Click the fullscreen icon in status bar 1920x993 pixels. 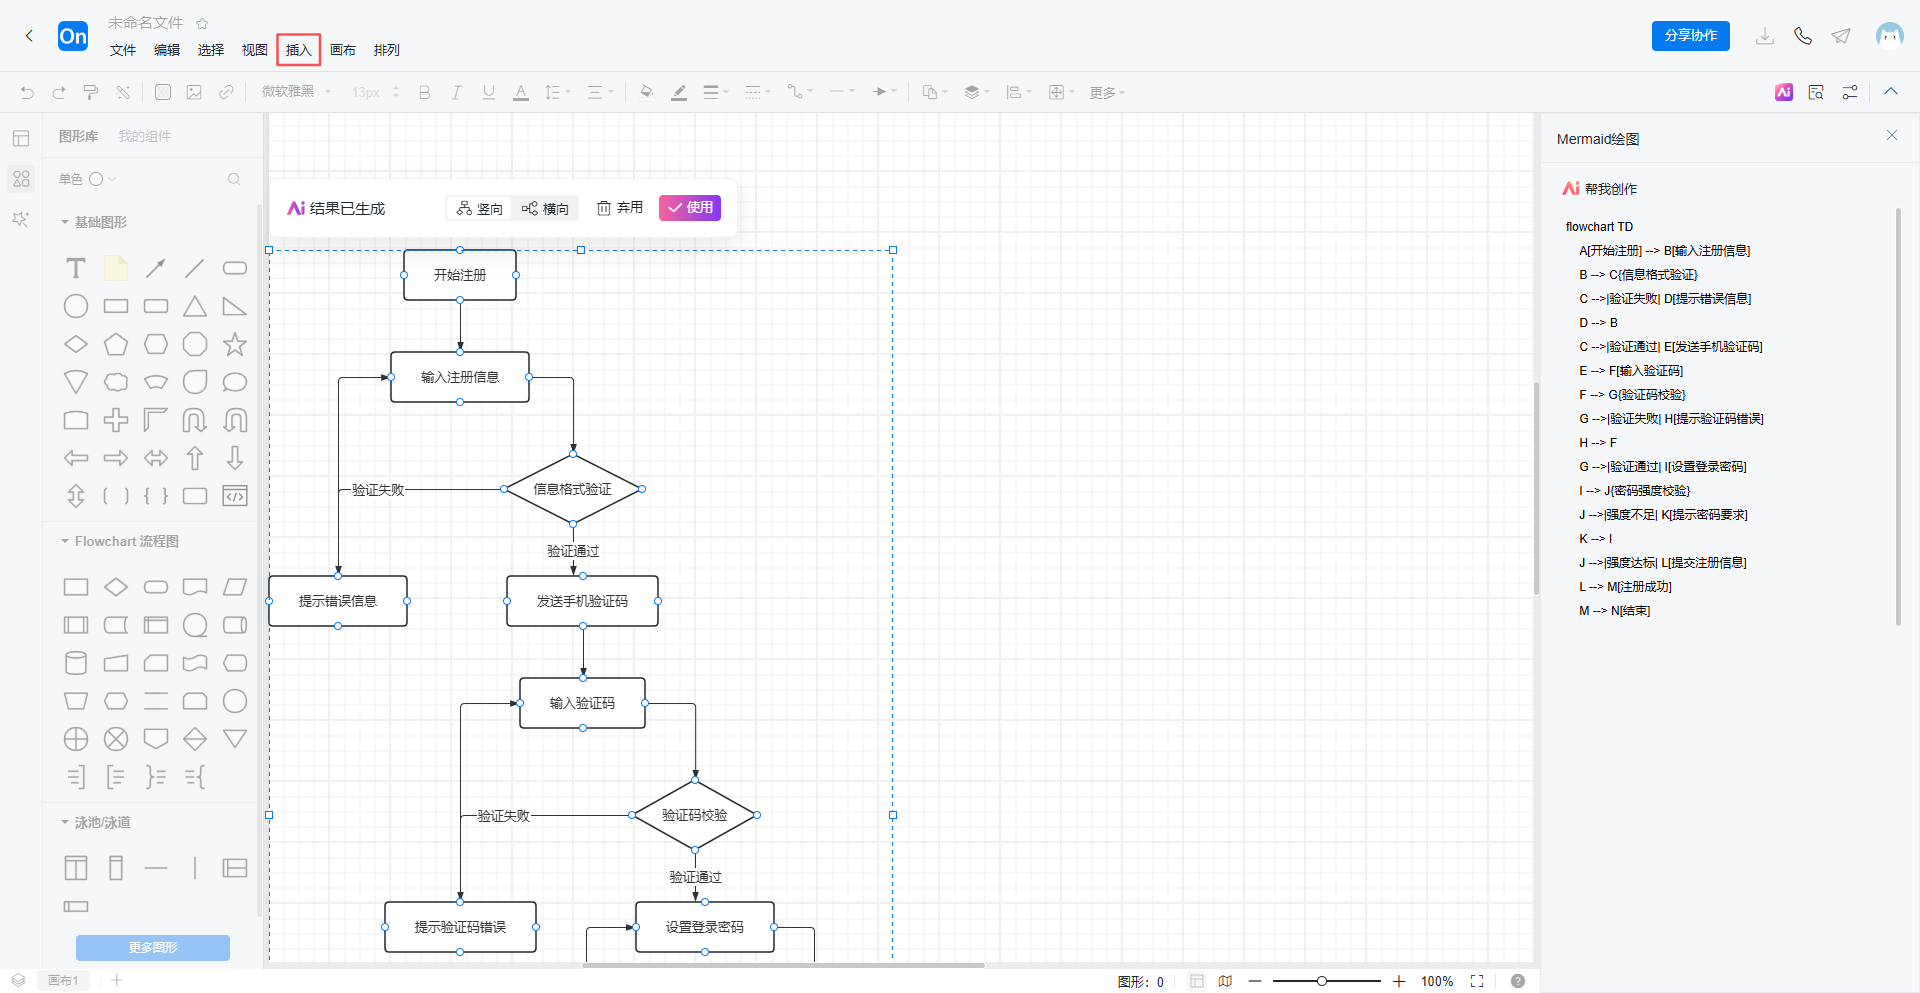[1477, 981]
